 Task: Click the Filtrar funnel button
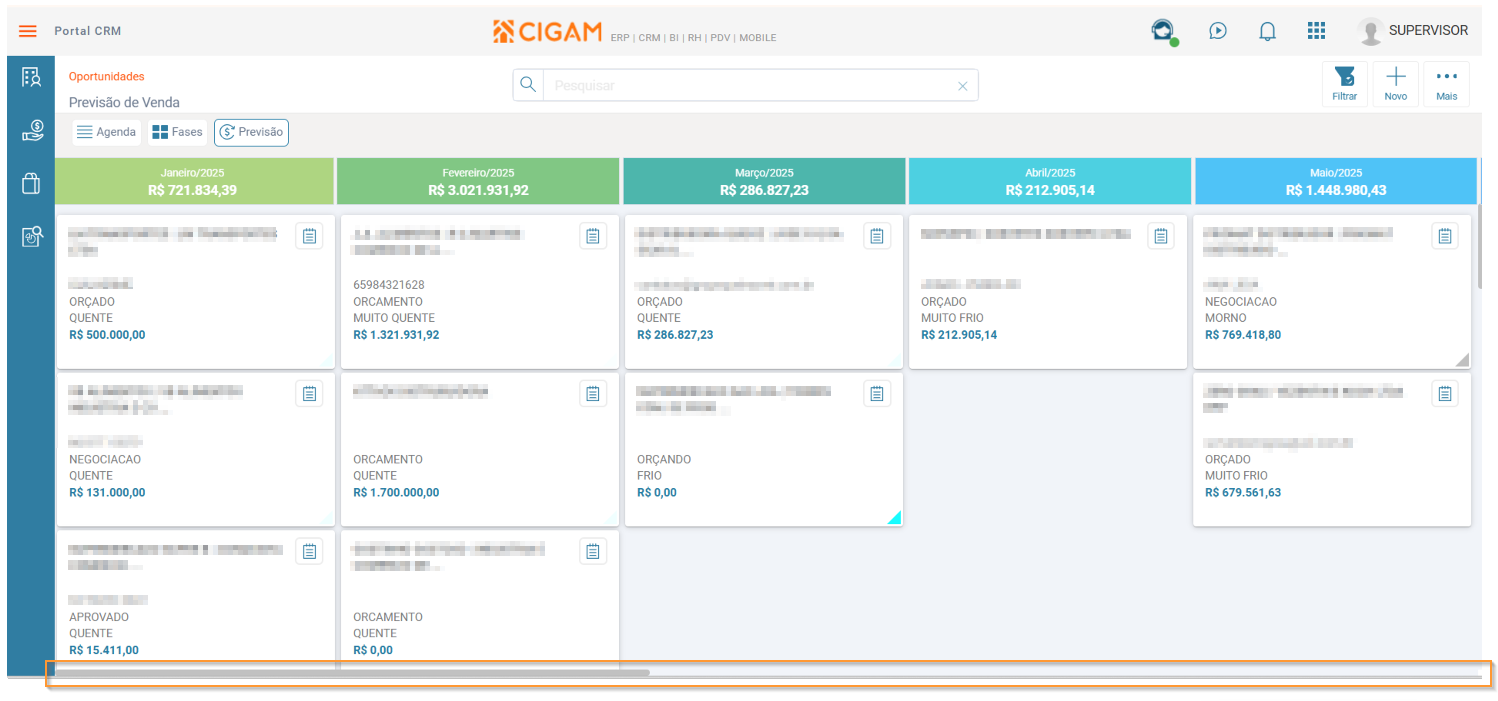(1345, 84)
